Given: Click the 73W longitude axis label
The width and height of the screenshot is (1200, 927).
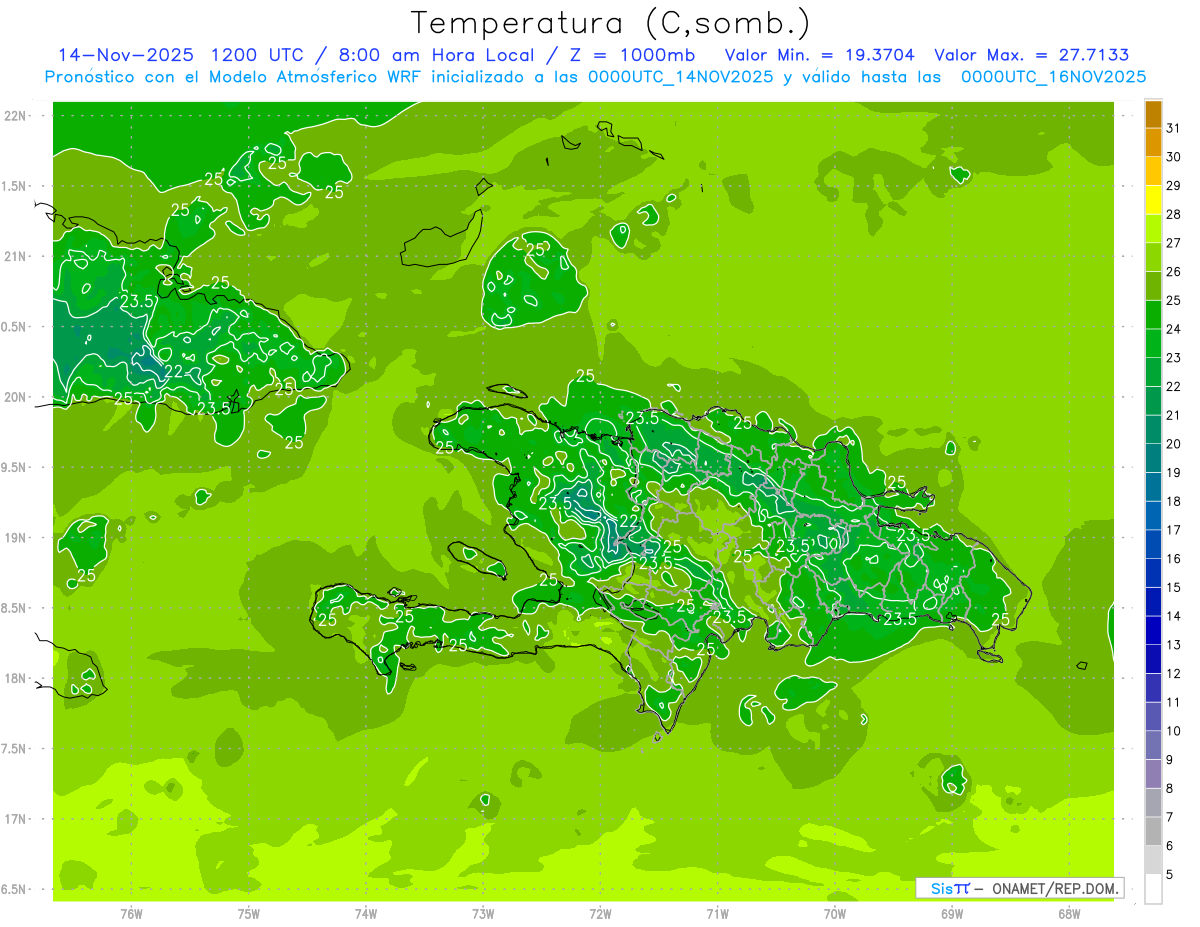Looking at the screenshot, I should 483,914.
